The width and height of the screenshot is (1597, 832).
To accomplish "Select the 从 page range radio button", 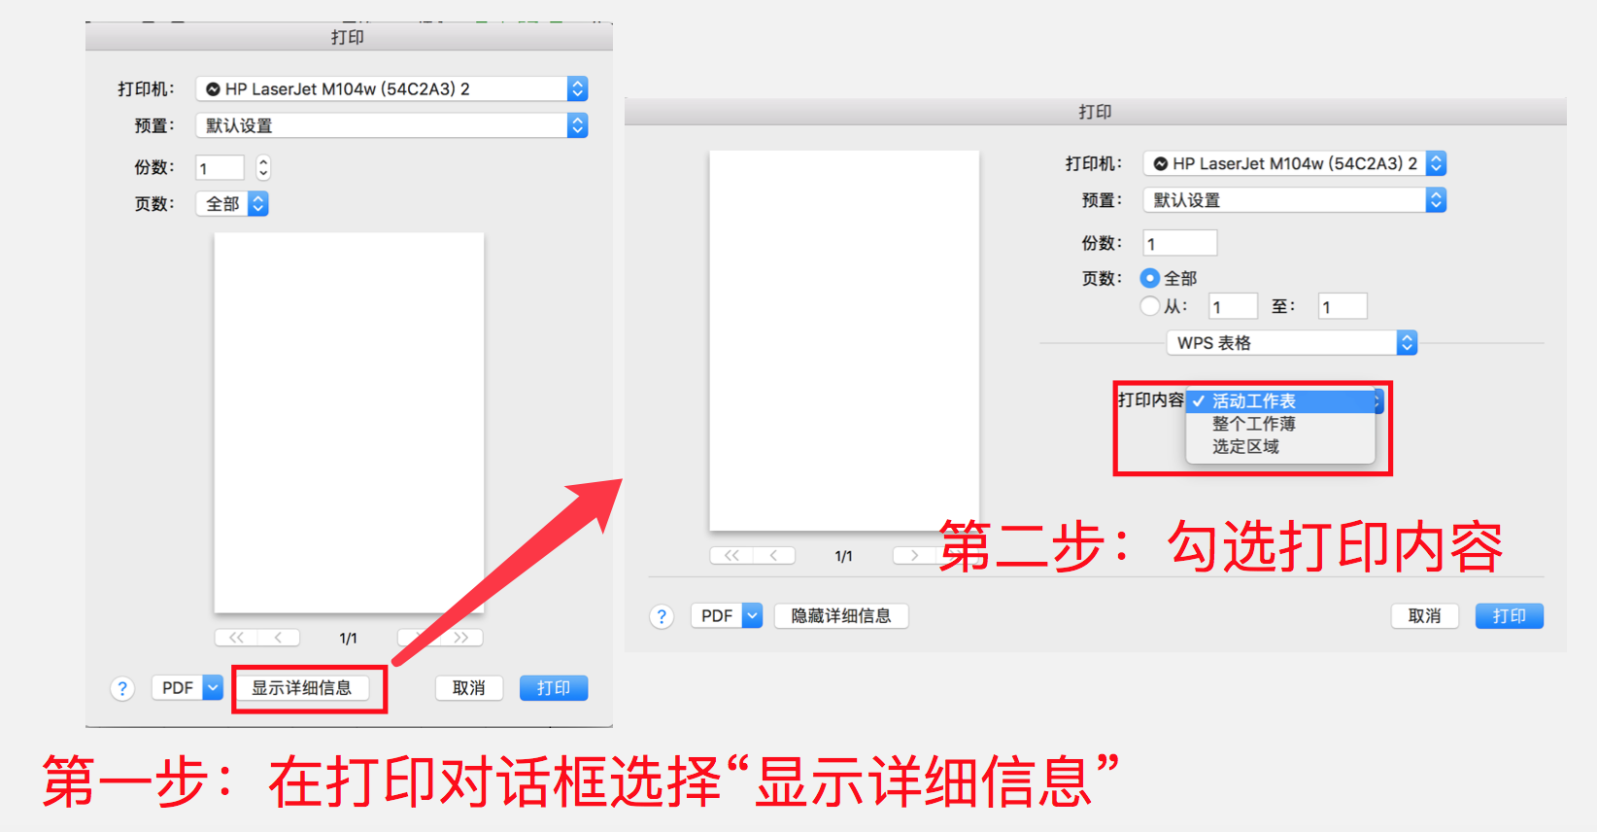I will [x=1150, y=306].
